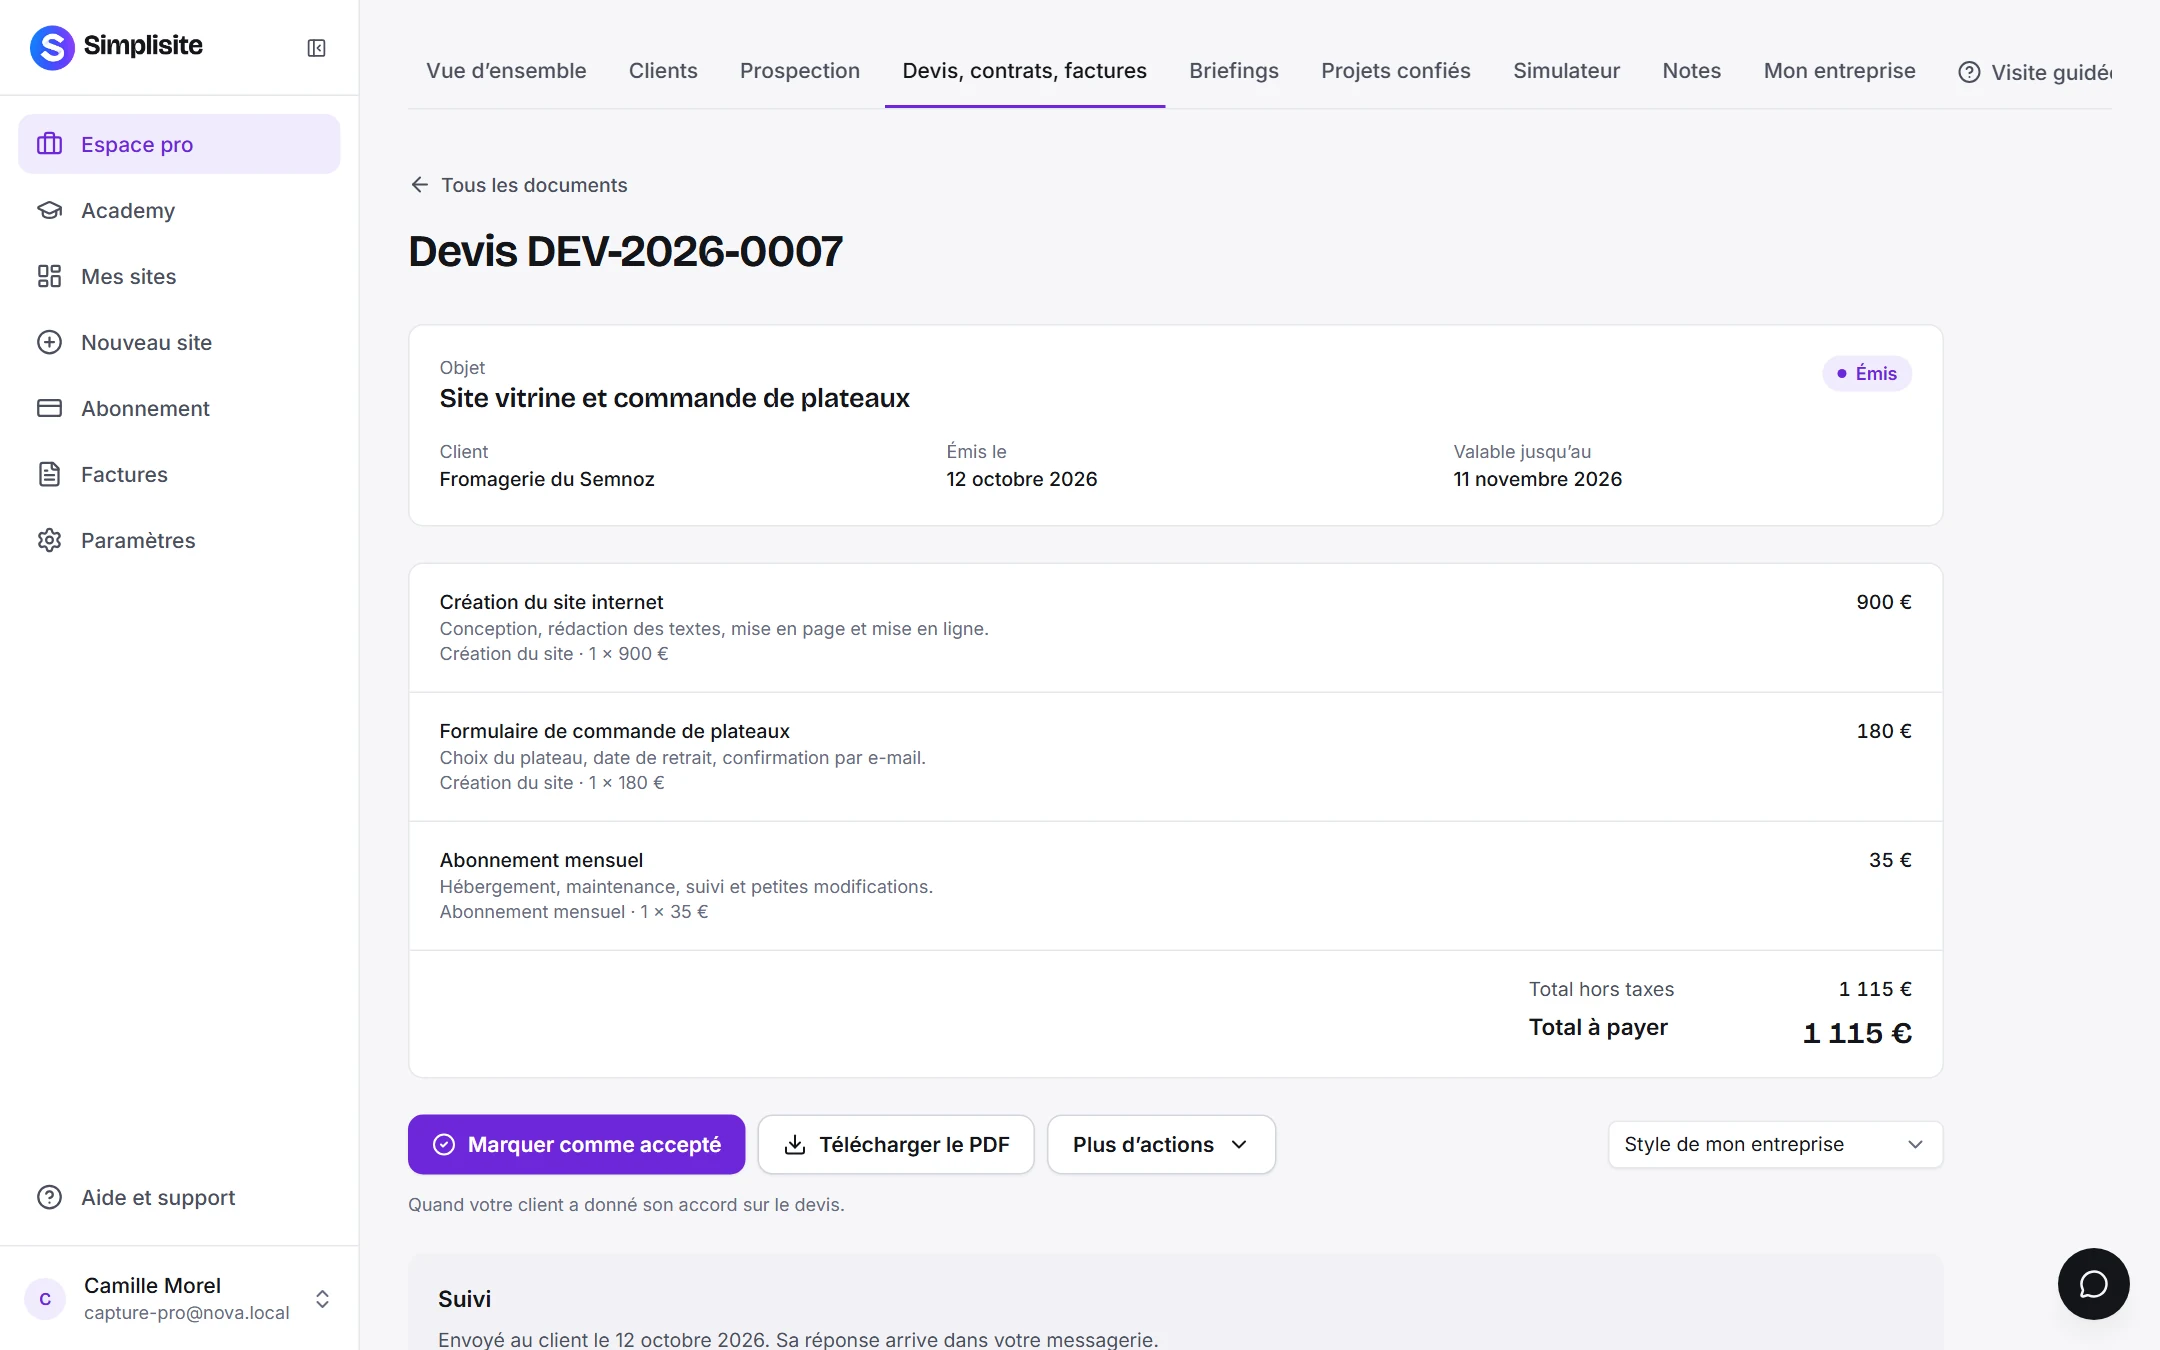Click the checkmark icon on Marquer comme accepté

tap(444, 1145)
